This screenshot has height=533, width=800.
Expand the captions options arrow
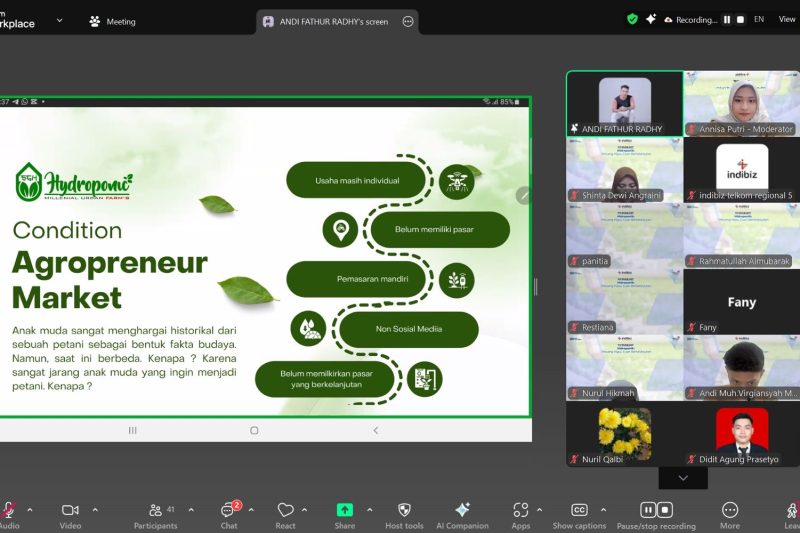pos(603,510)
